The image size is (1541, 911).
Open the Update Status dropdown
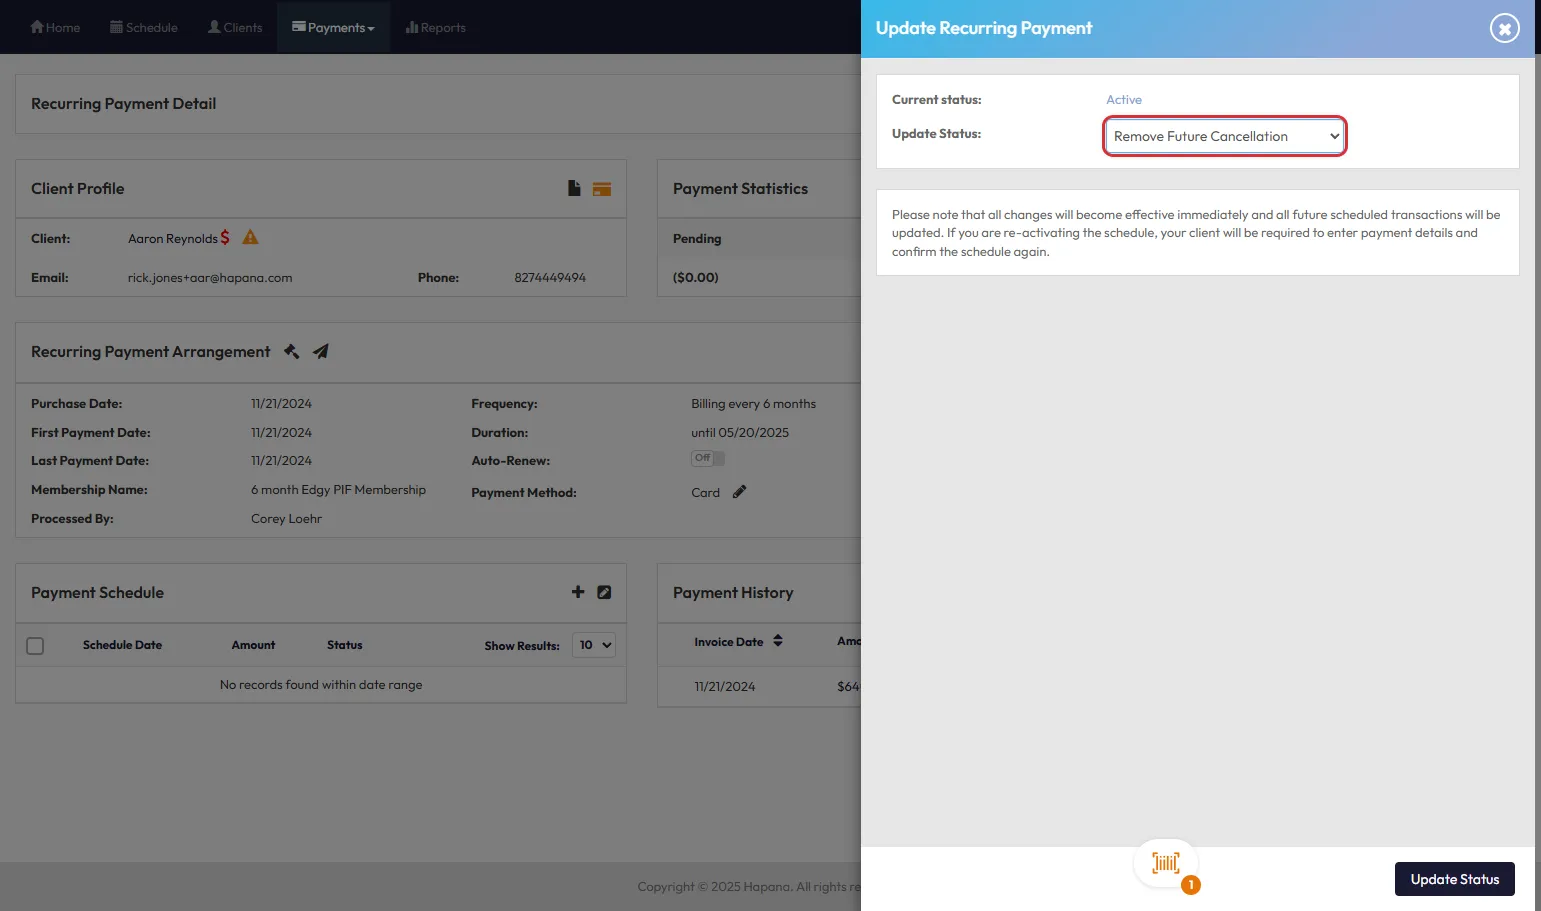tap(1225, 136)
